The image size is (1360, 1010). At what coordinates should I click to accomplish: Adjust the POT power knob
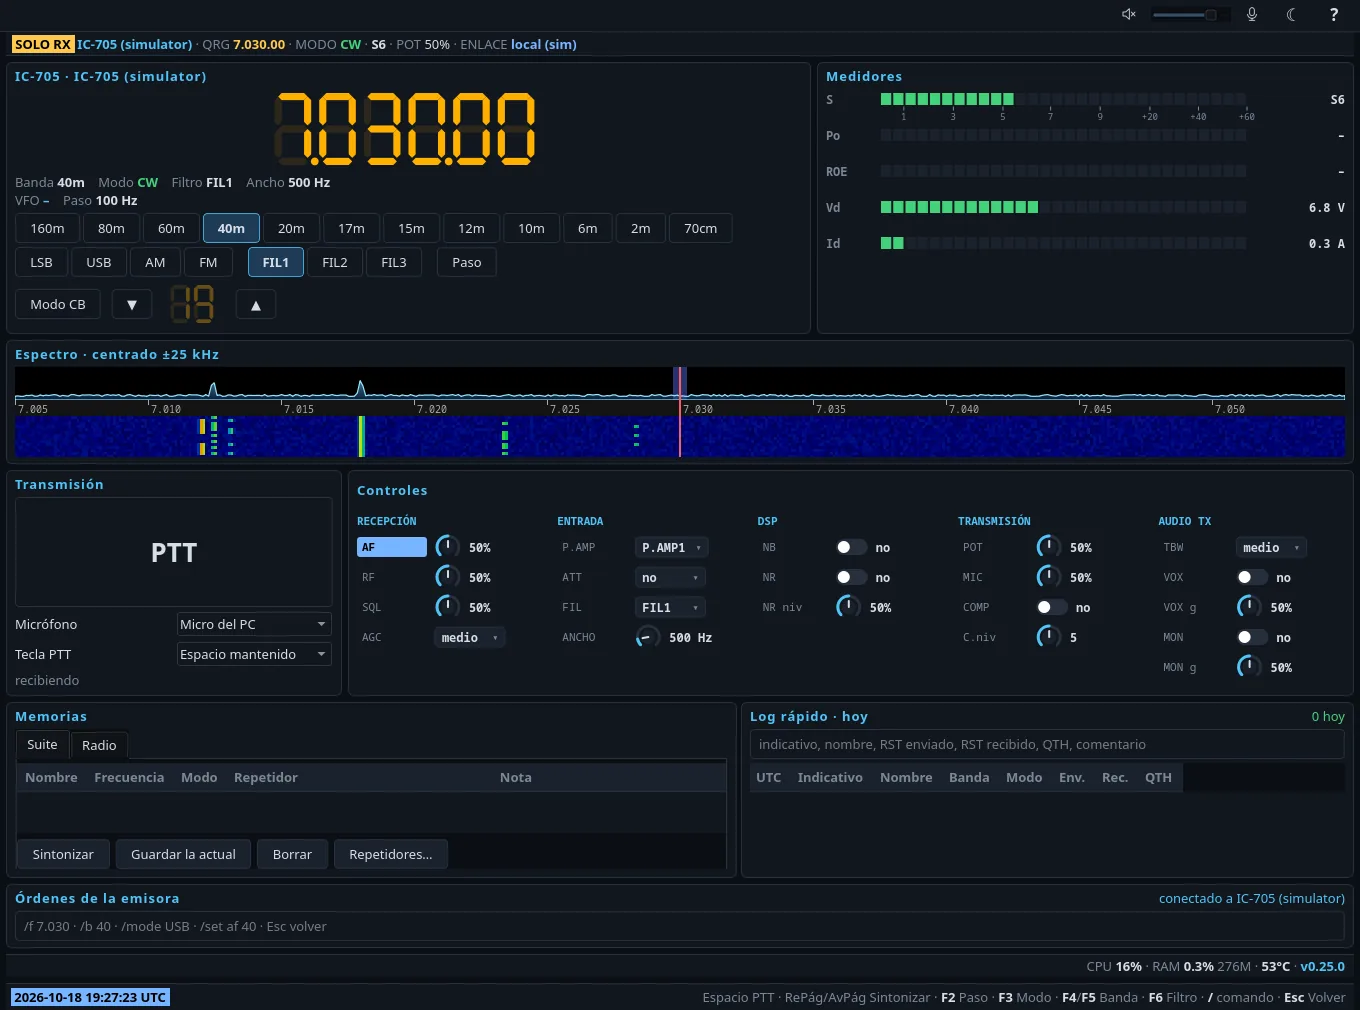point(1049,547)
